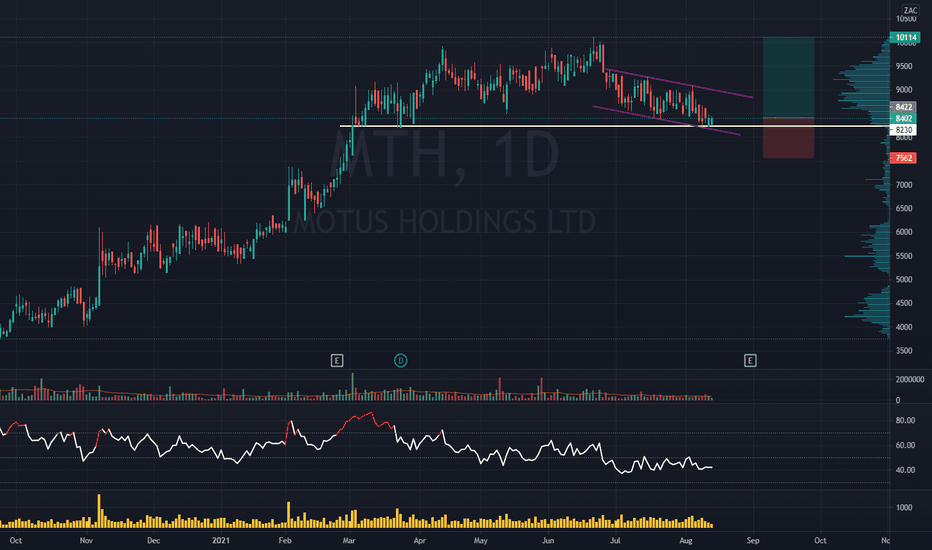932x550 pixels.
Task: Select the green 8402 last price label
Action: 903,118
